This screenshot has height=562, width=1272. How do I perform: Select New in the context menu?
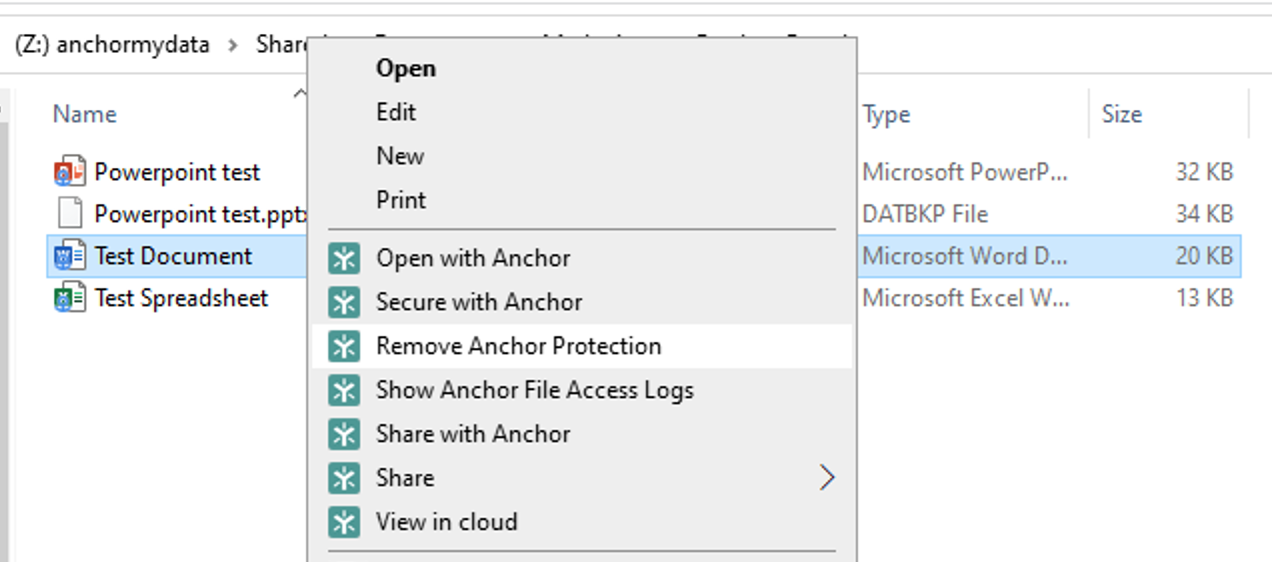[400, 156]
